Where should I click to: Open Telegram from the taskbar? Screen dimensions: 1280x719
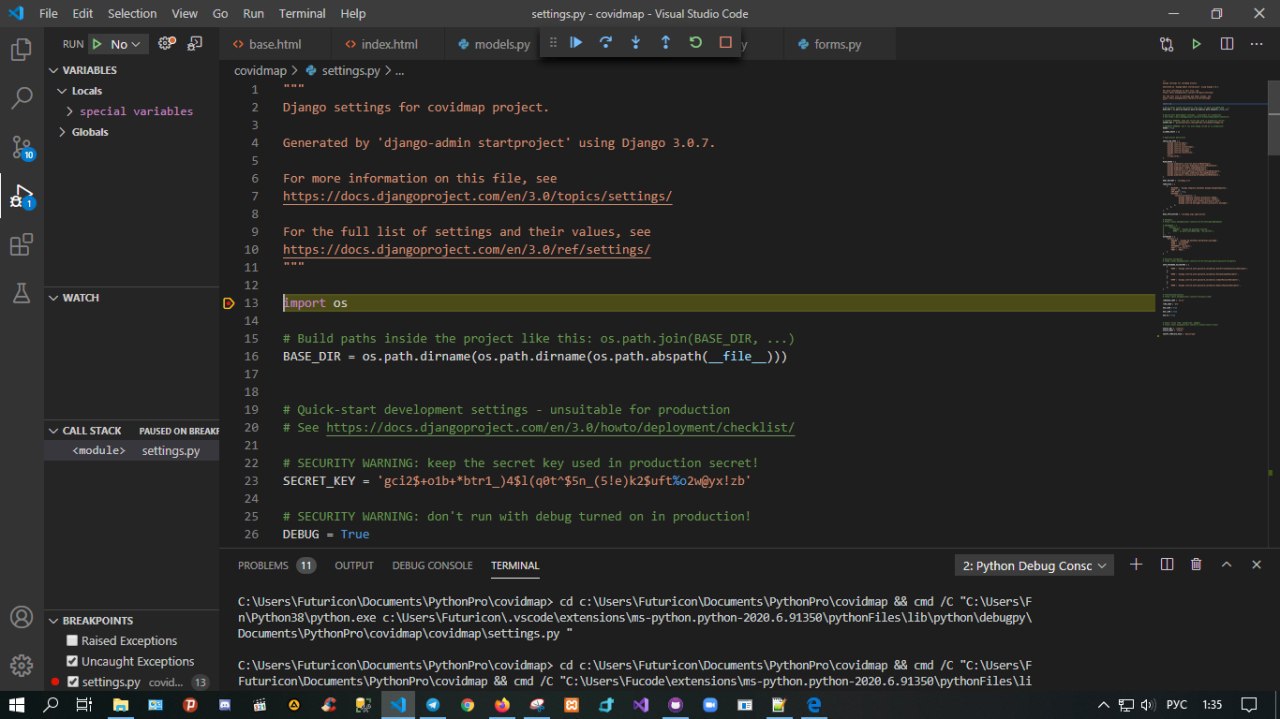[x=432, y=705]
